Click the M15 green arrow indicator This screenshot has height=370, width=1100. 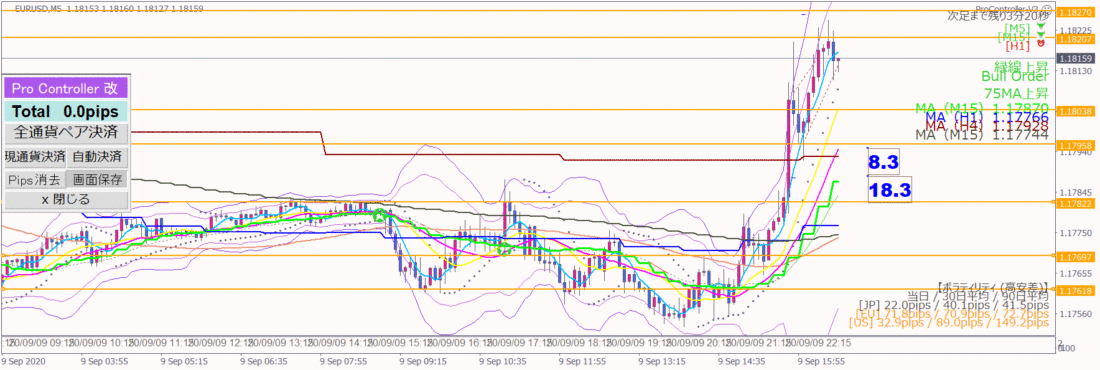(x=1042, y=34)
